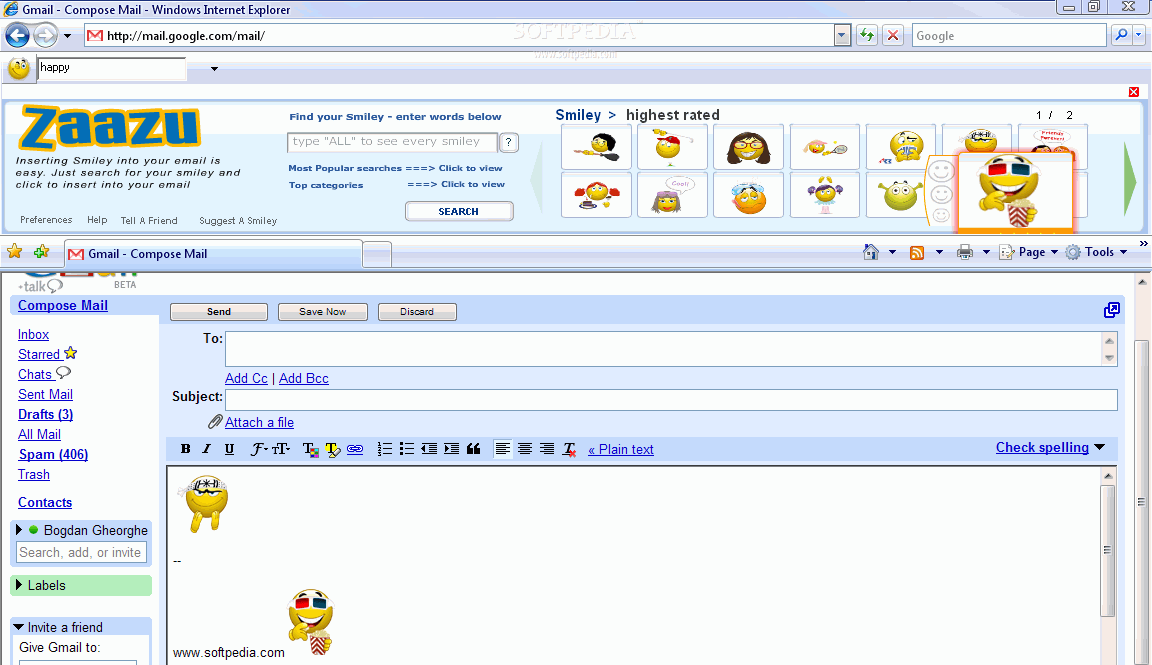Insert a hyperlink
The image size is (1152, 665).
click(x=355, y=449)
